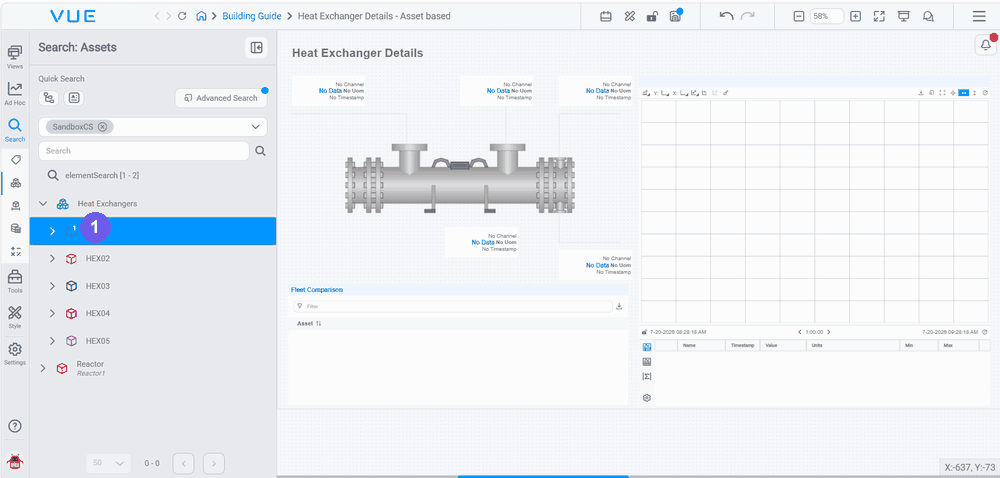Screen dimensions: 1000x478
Task: Select the tag search category icon
Action: (x=16, y=159)
